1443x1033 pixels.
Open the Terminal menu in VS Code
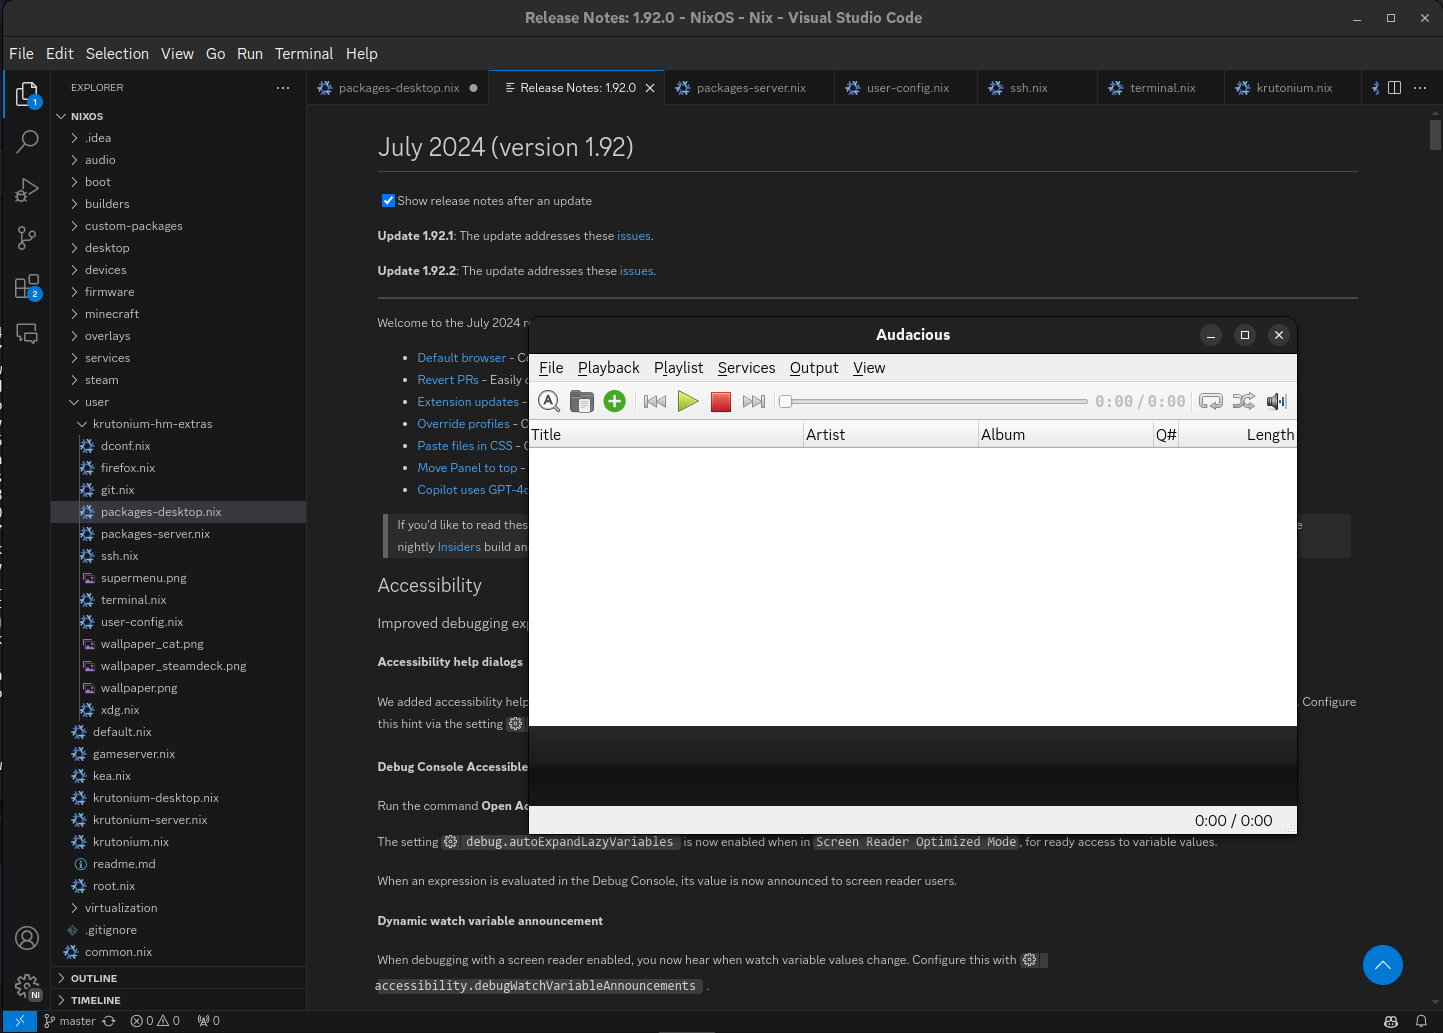(304, 54)
